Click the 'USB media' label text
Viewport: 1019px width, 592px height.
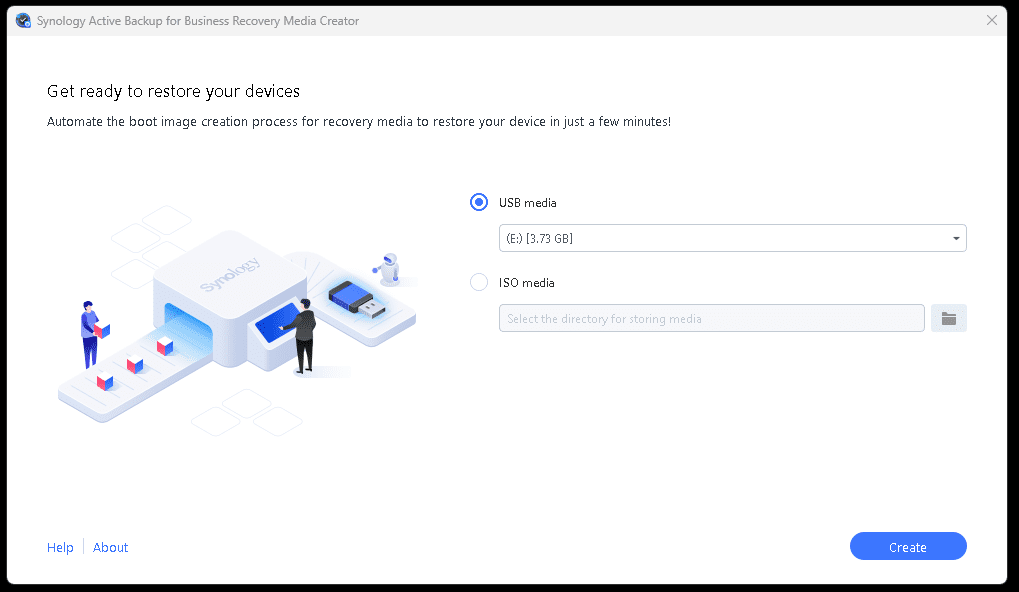click(528, 203)
